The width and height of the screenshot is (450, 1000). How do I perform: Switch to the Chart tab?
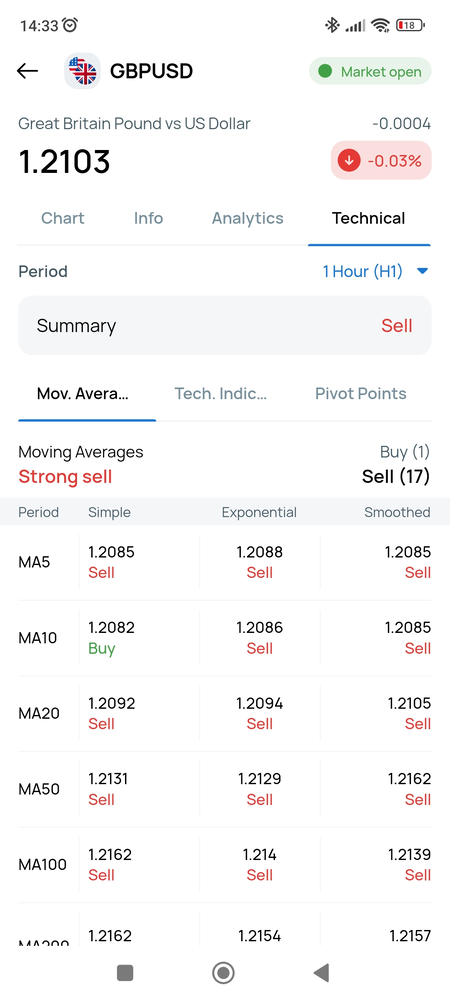point(62,218)
